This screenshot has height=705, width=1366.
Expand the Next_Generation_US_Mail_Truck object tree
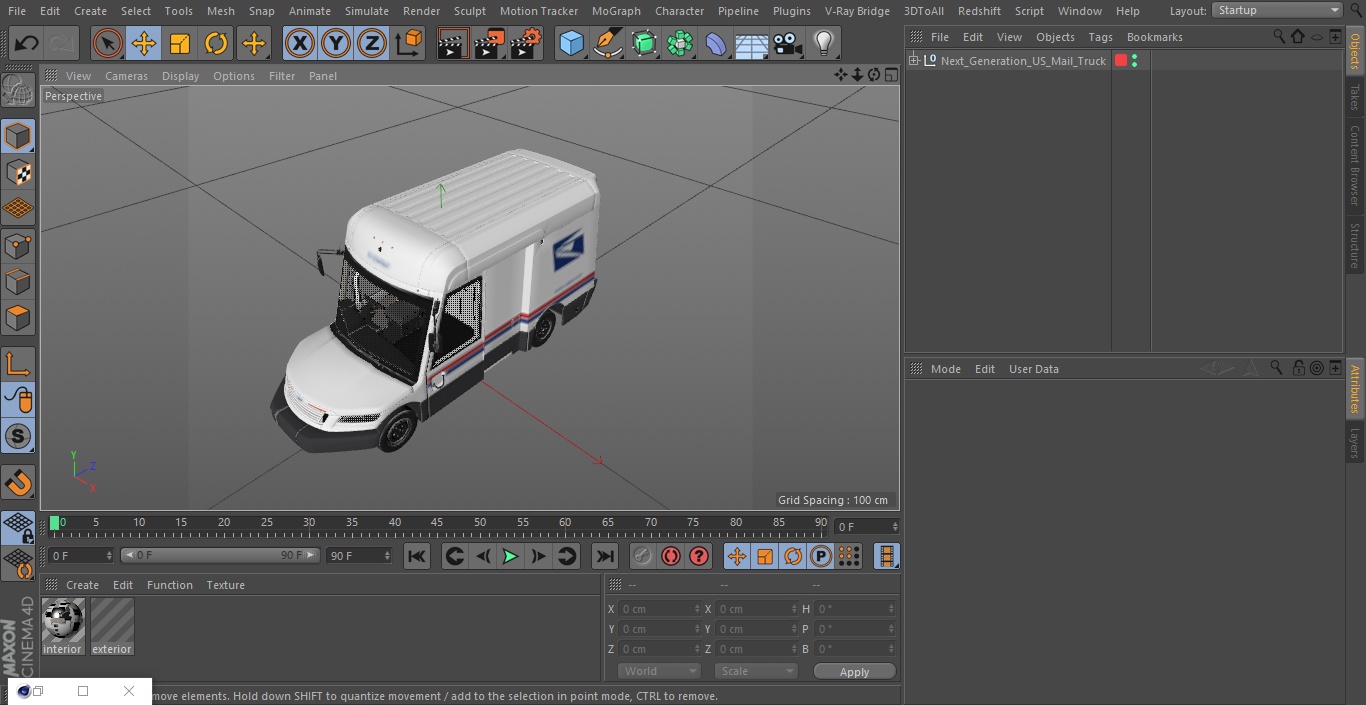pyautogui.click(x=913, y=61)
